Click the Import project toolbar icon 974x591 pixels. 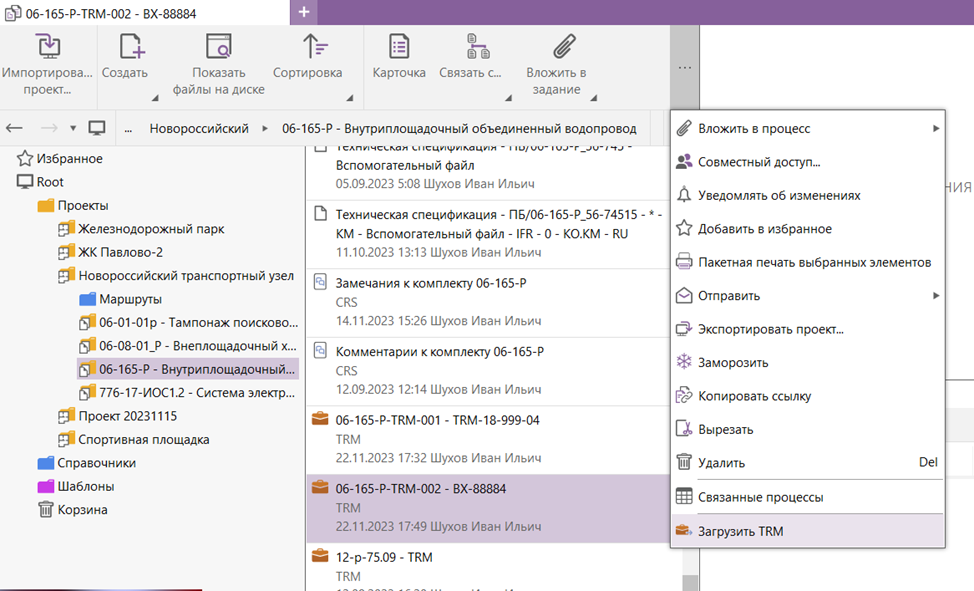pyautogui.click(x=48, y=47)
